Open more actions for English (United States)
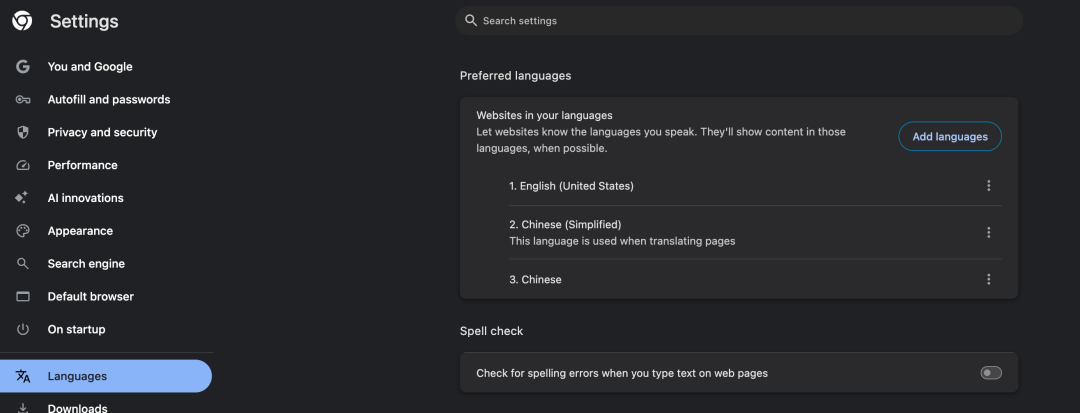This screenshot has width=1080, height=413. tap(988, 186)
